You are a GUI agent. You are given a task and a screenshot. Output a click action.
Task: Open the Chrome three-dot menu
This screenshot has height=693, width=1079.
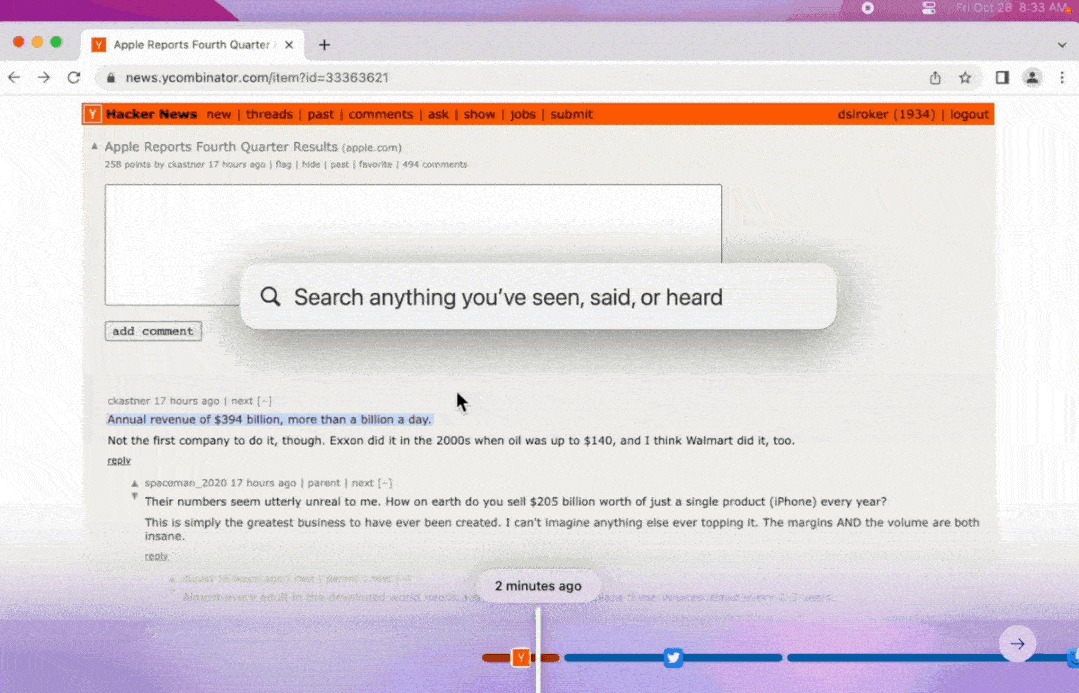(x=1062, y=78)
